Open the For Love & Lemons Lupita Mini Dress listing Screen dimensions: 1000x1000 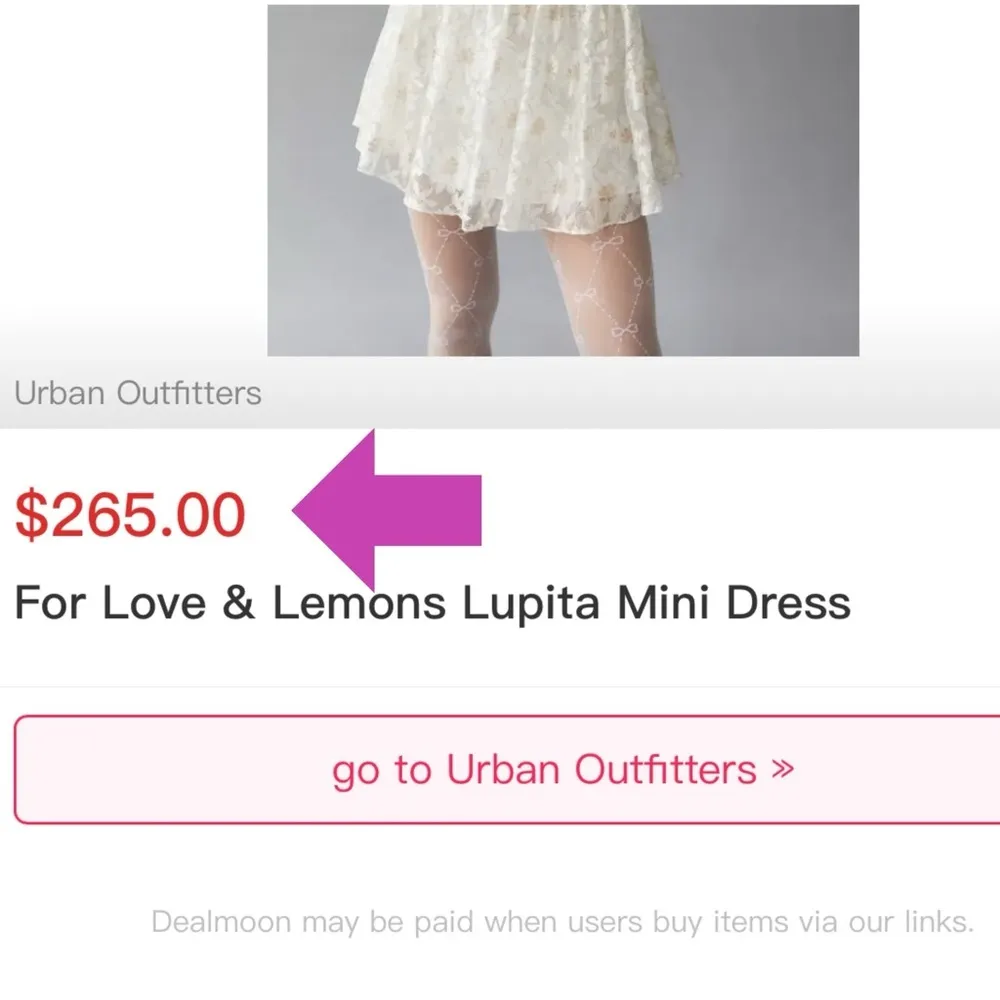tap(432, 601)
